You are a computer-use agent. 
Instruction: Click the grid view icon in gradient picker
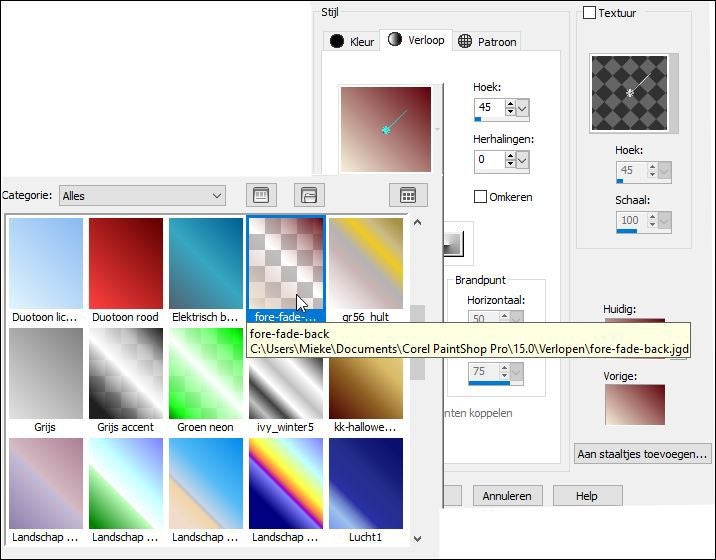tap(407, 195)
